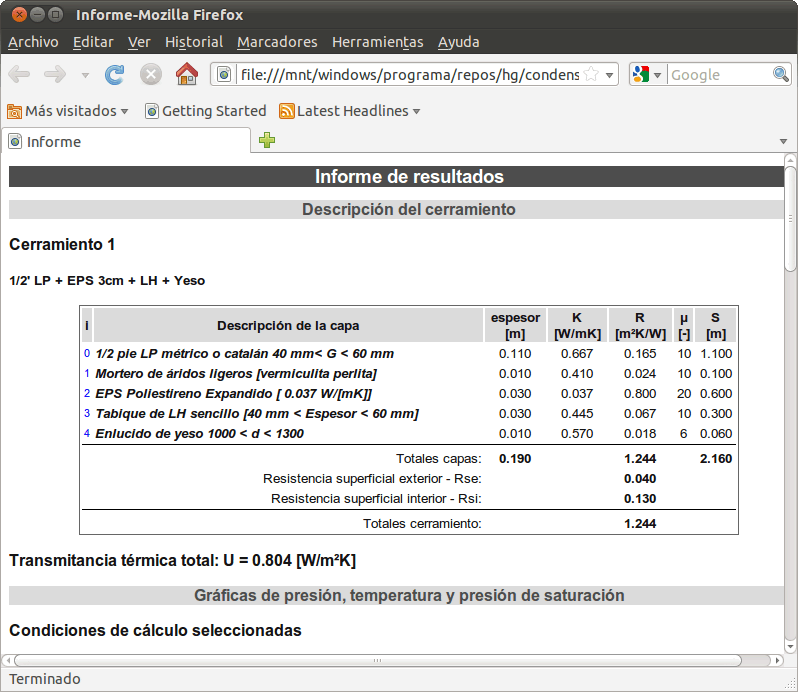Open the Ayuda menu
Viewport: 798px width, 692px height.
click(x=459, y=42)
